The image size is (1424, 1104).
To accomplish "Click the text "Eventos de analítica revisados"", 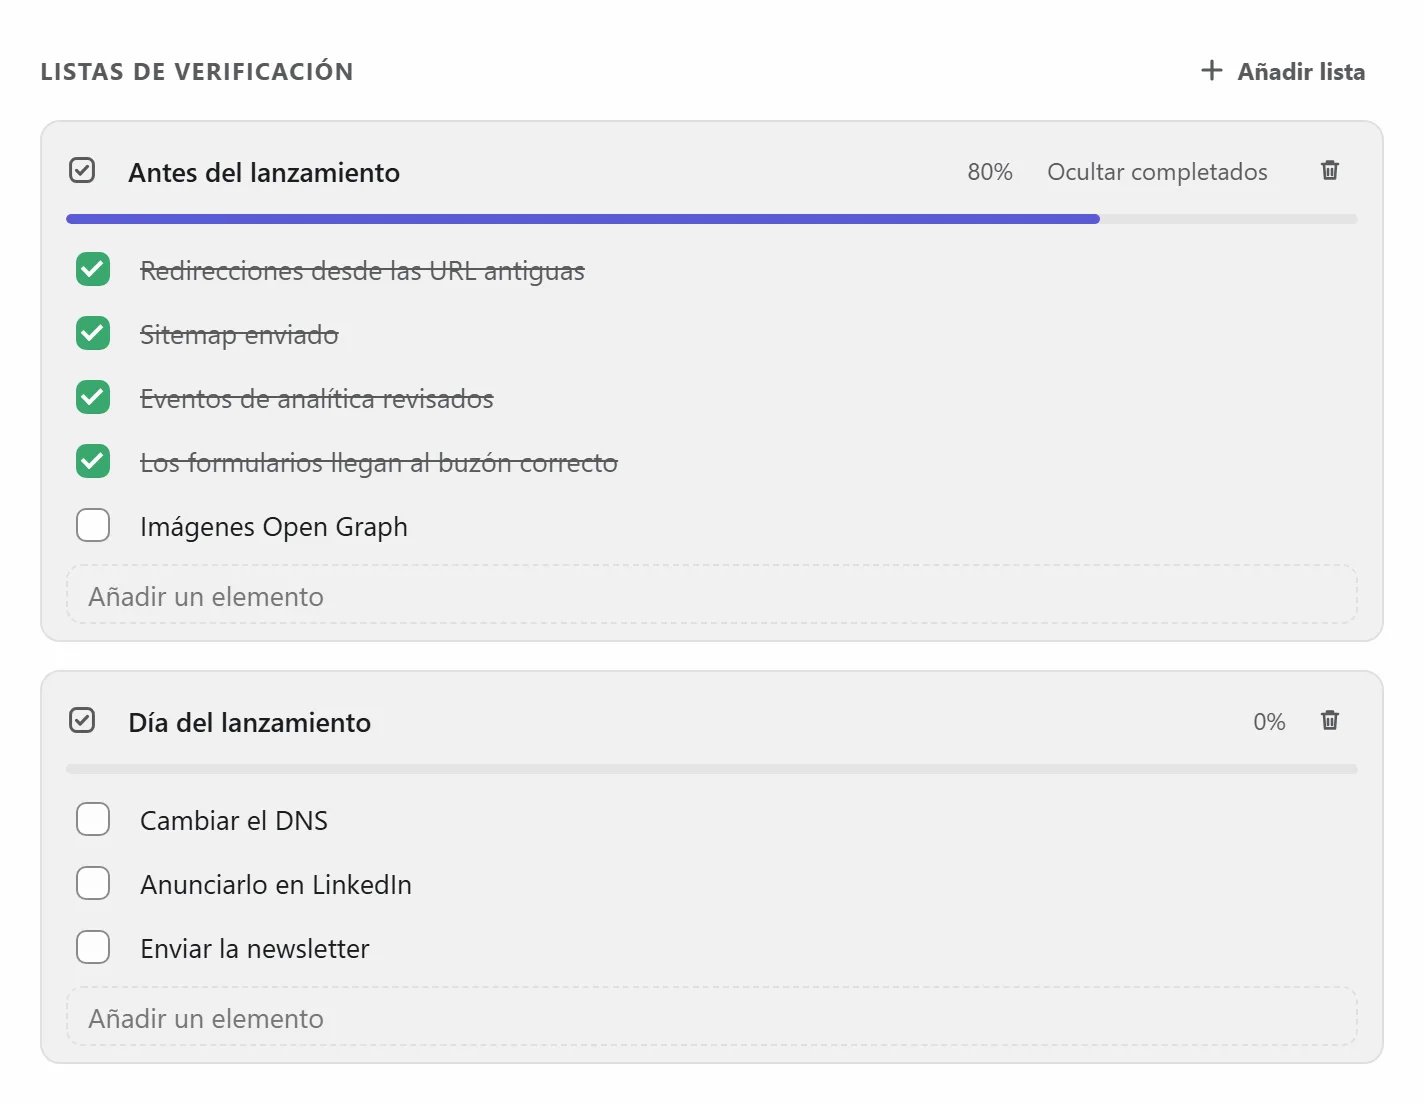I will [x=317, y=399].
